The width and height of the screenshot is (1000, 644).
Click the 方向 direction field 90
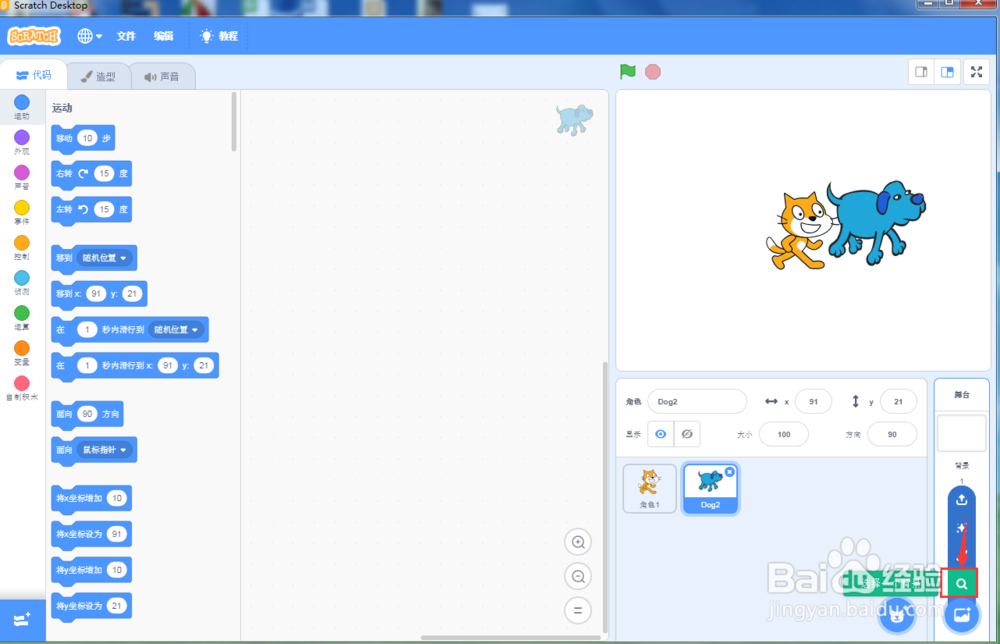click(892, 435)
